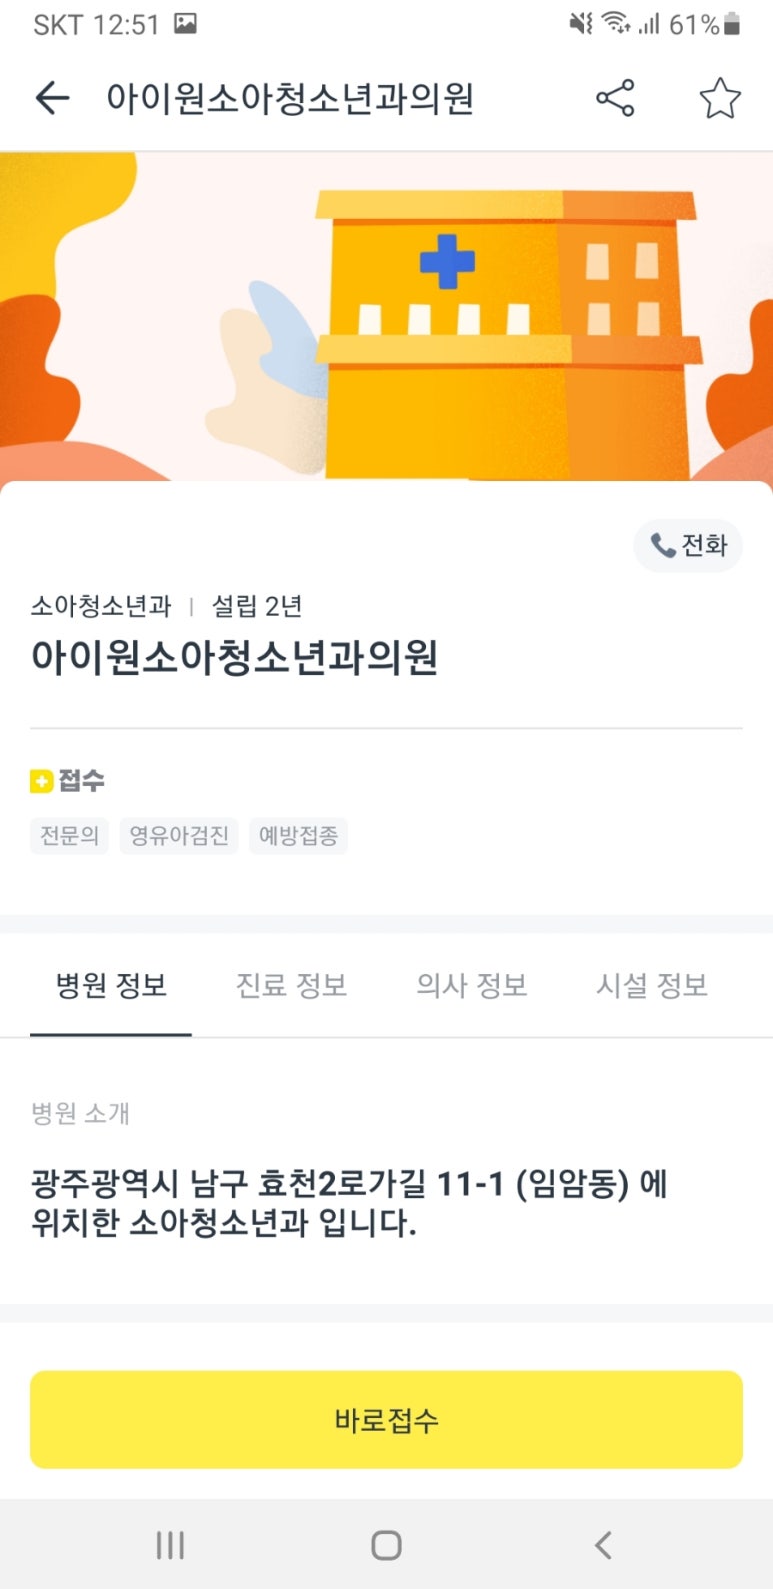Open the 의사 정보 tab
The height and width of the screenshot is (1589, 773).
(471, 986)
